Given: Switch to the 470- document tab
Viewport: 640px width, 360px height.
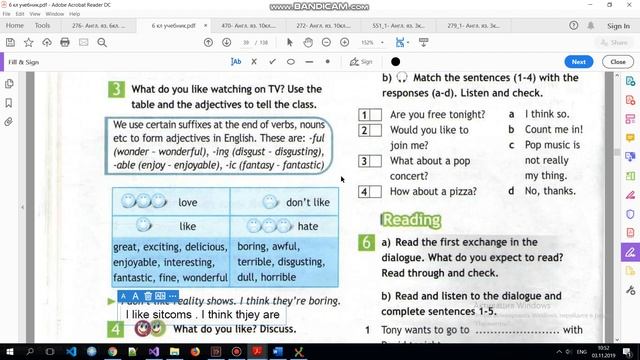Looking at the screenshot, I should point(249,26).
